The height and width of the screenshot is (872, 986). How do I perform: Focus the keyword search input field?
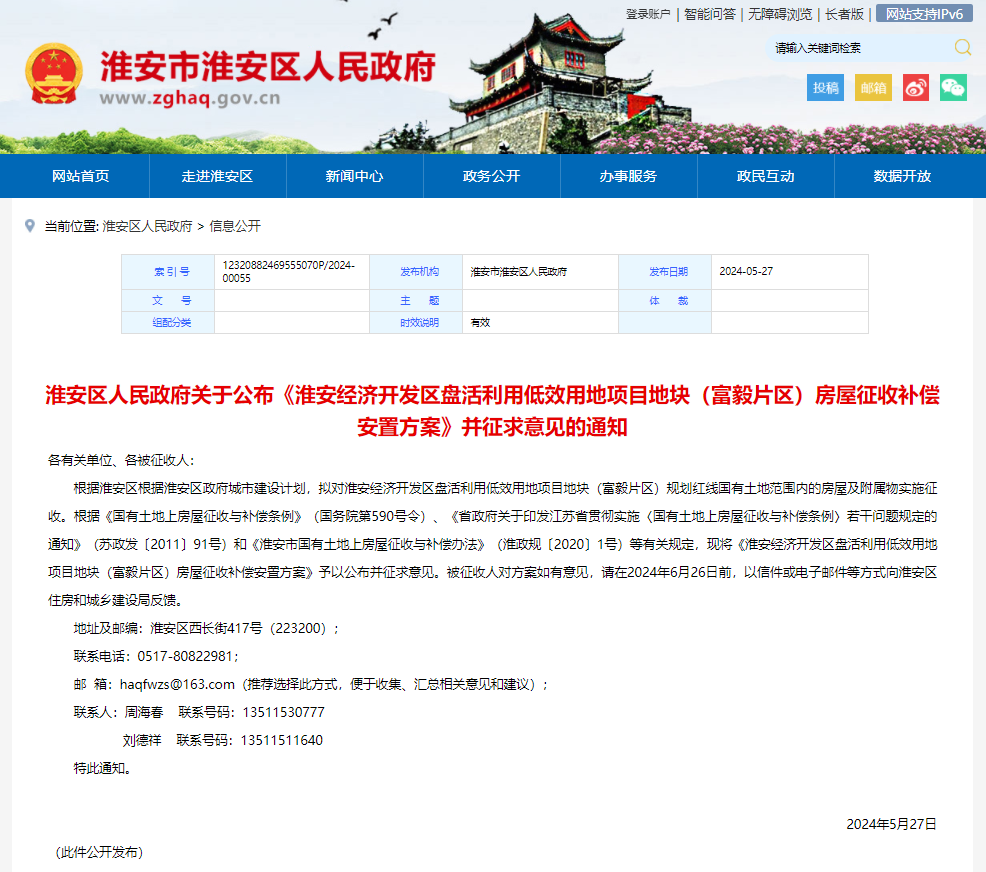(x=859, y=48)
